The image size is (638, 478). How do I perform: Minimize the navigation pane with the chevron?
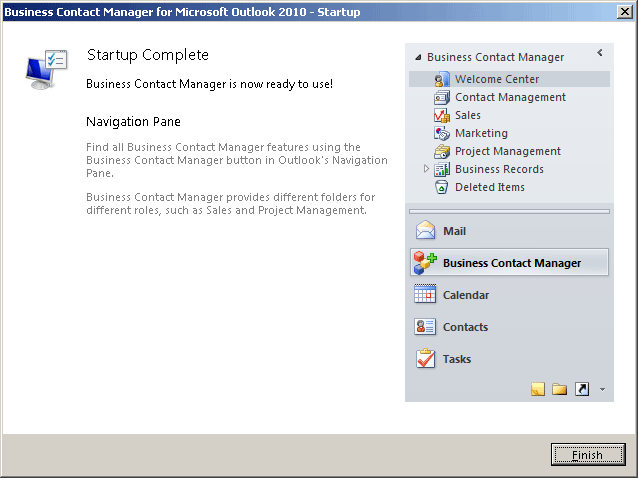click(x=600, y=52)
